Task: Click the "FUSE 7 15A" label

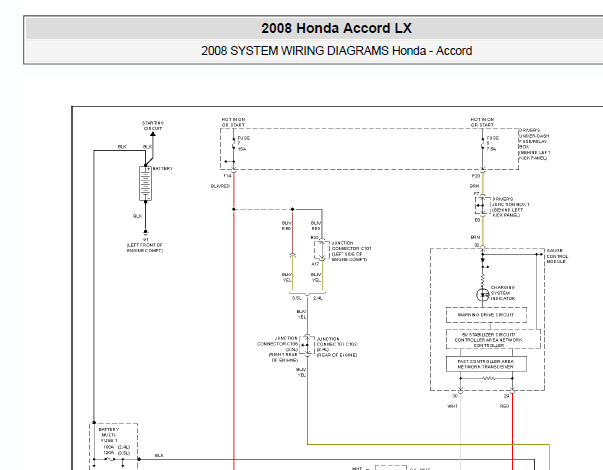Action: point(243,143)
